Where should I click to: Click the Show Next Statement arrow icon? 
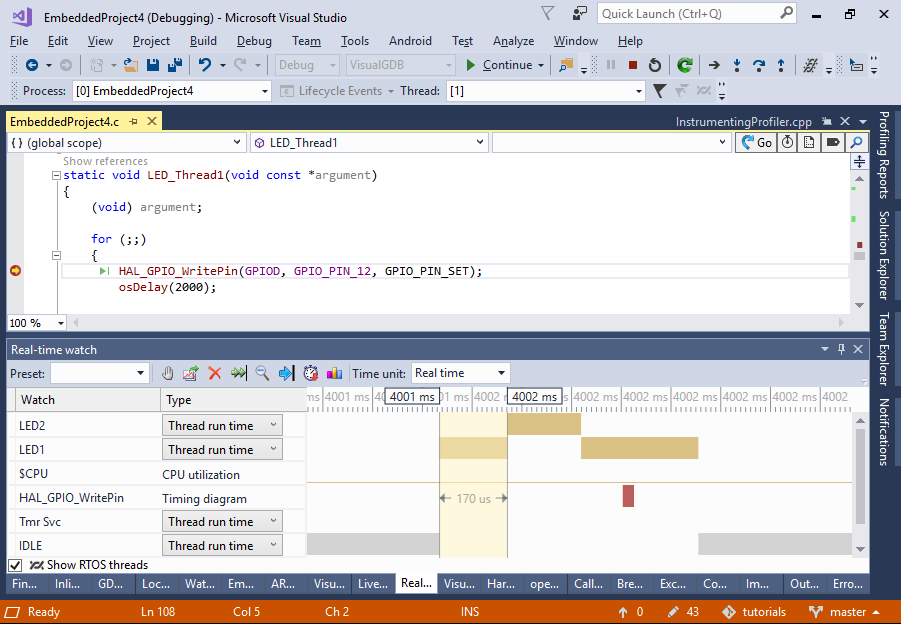click(714, 66)
